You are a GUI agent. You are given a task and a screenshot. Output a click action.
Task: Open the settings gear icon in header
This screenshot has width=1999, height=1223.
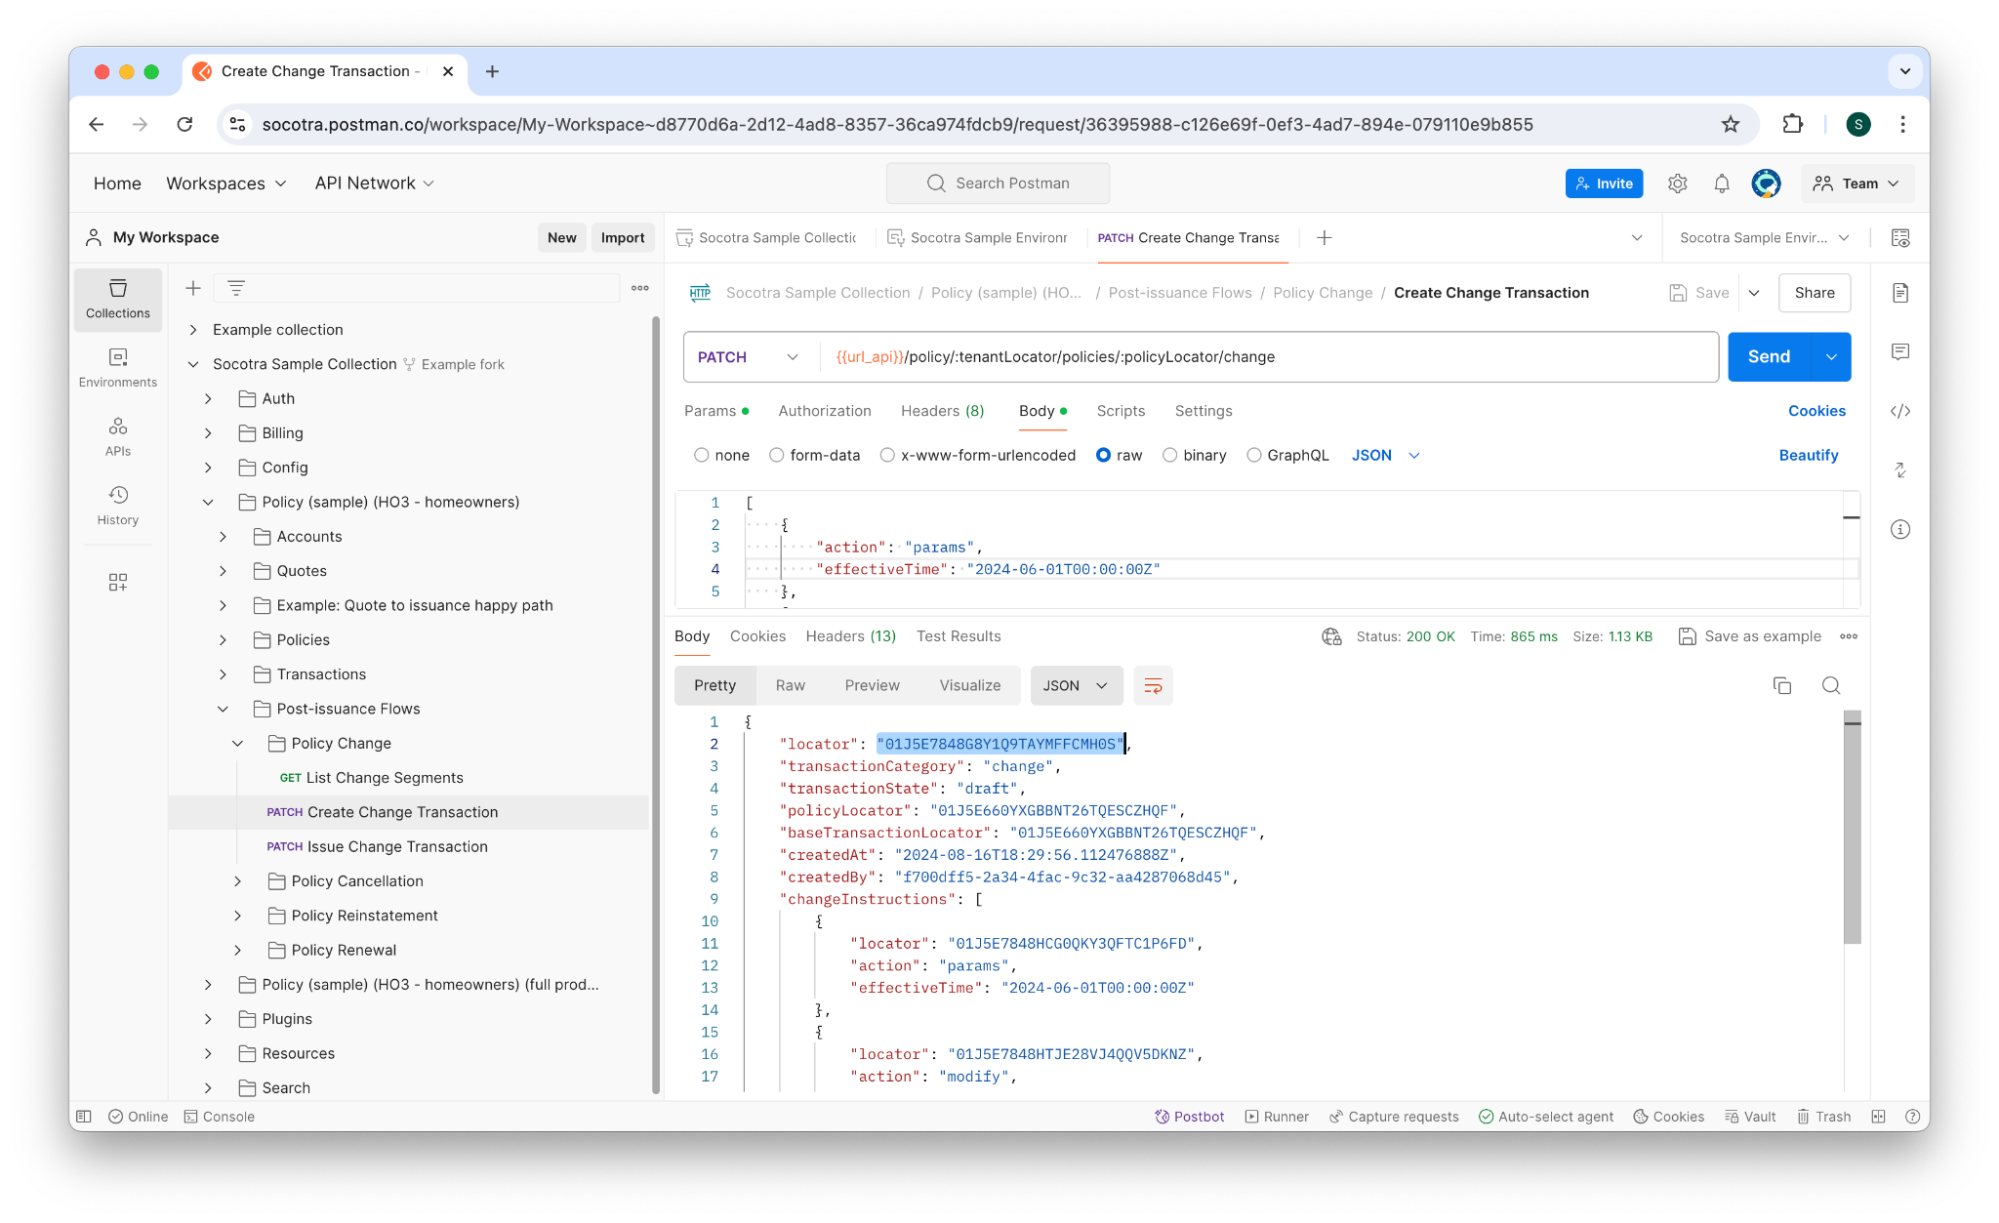coord(1677,183)
